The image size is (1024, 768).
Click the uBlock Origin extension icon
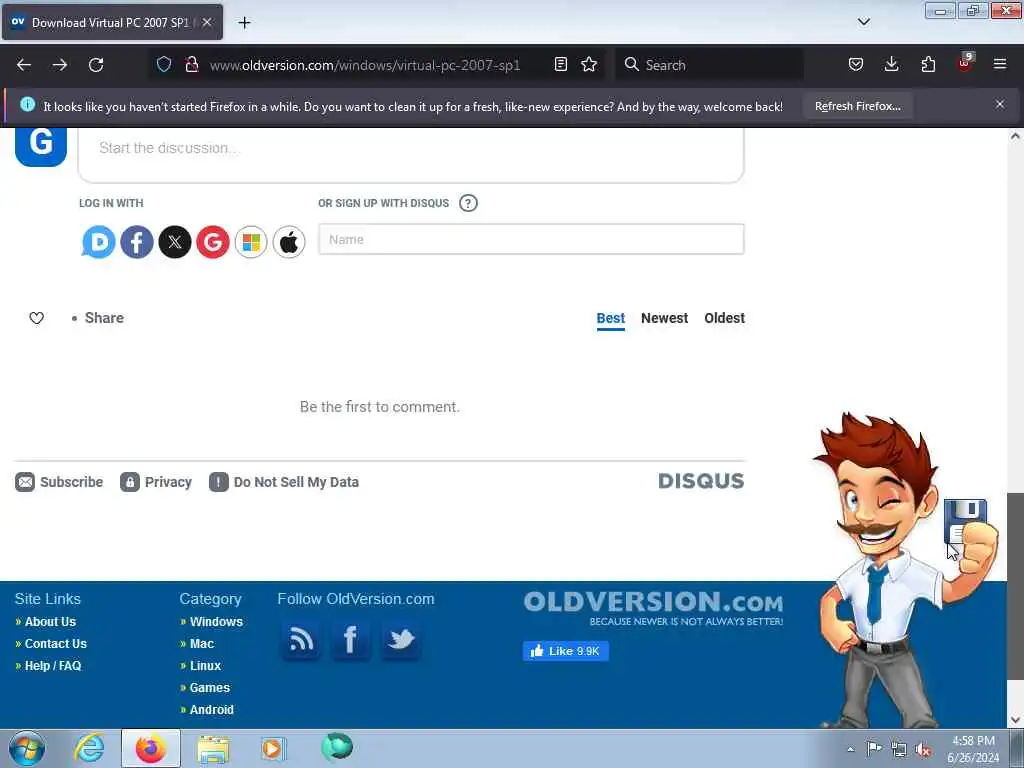965,63
